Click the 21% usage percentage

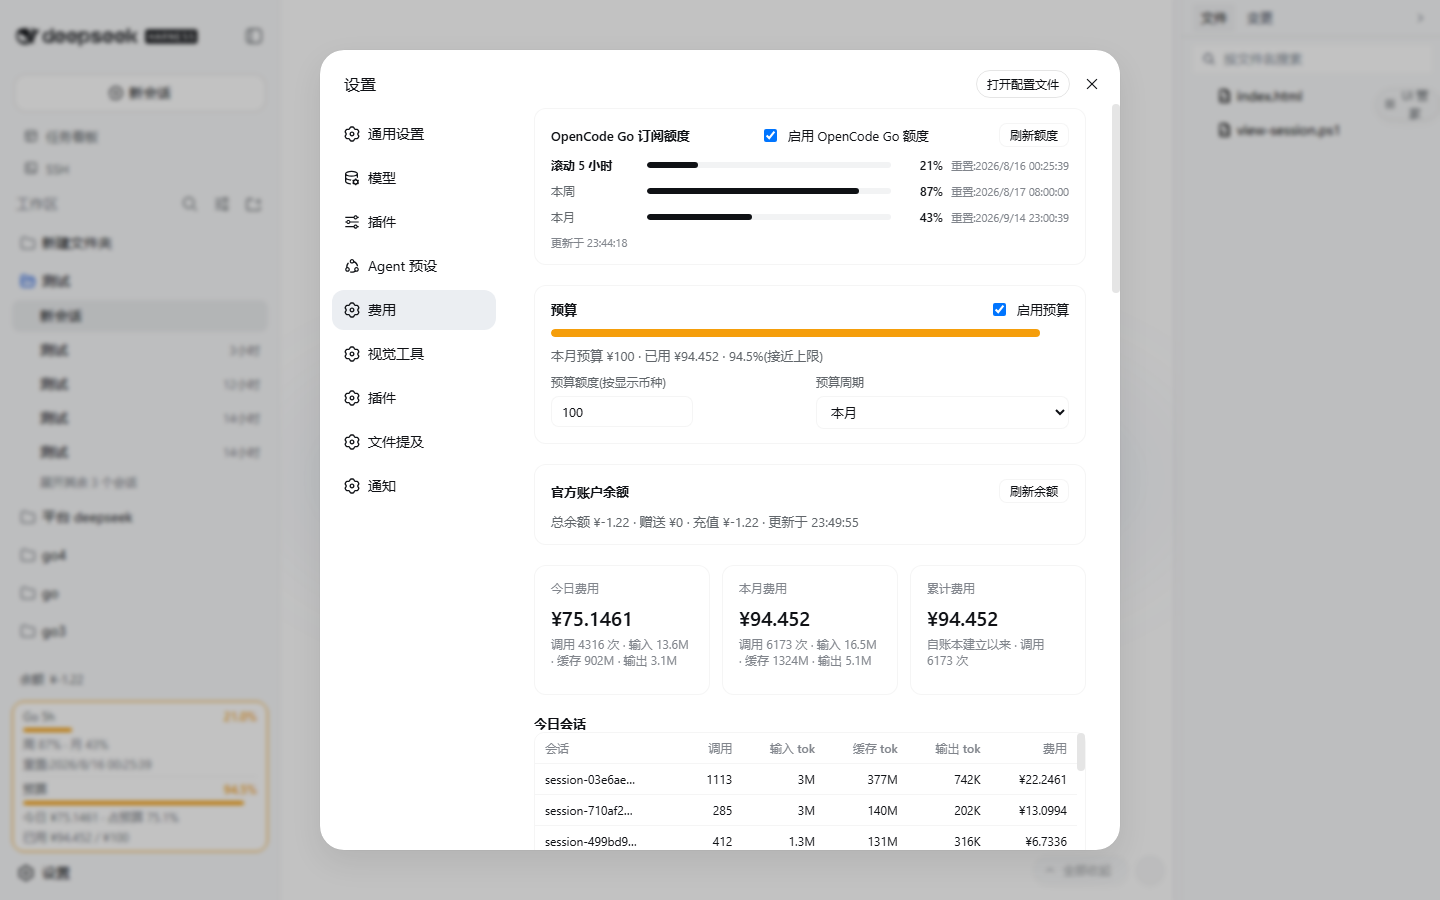[x=931, y=166]
